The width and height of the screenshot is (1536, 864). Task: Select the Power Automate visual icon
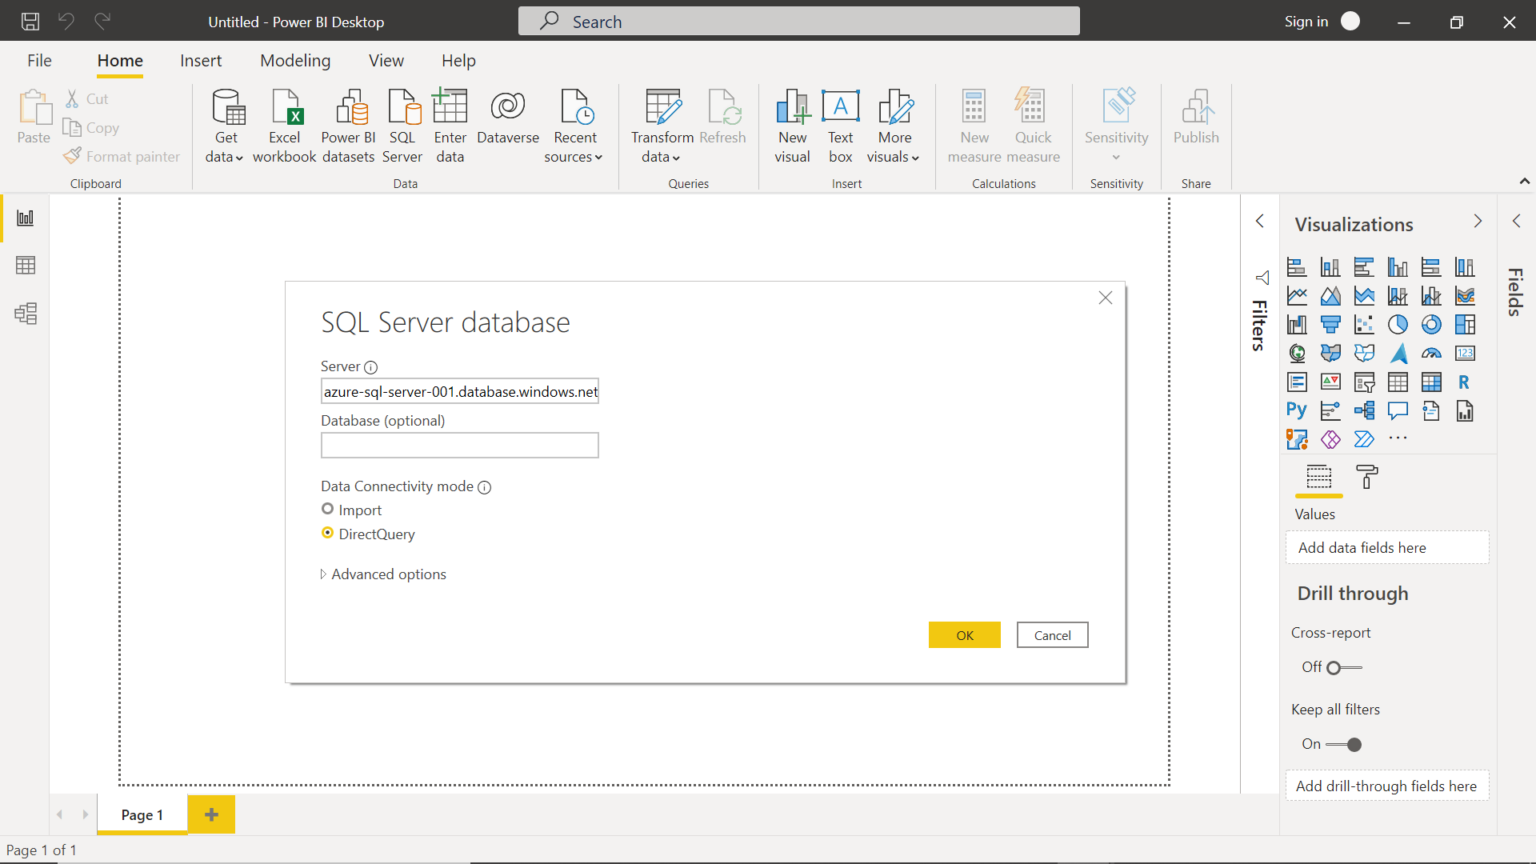[x=1364, y=438]
